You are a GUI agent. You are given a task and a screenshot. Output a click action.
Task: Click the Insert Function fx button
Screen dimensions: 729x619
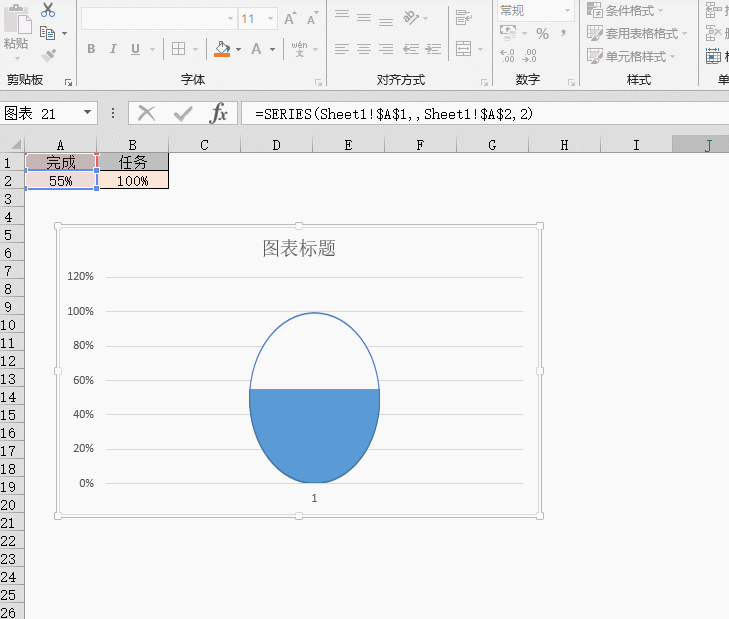[219, 113]
